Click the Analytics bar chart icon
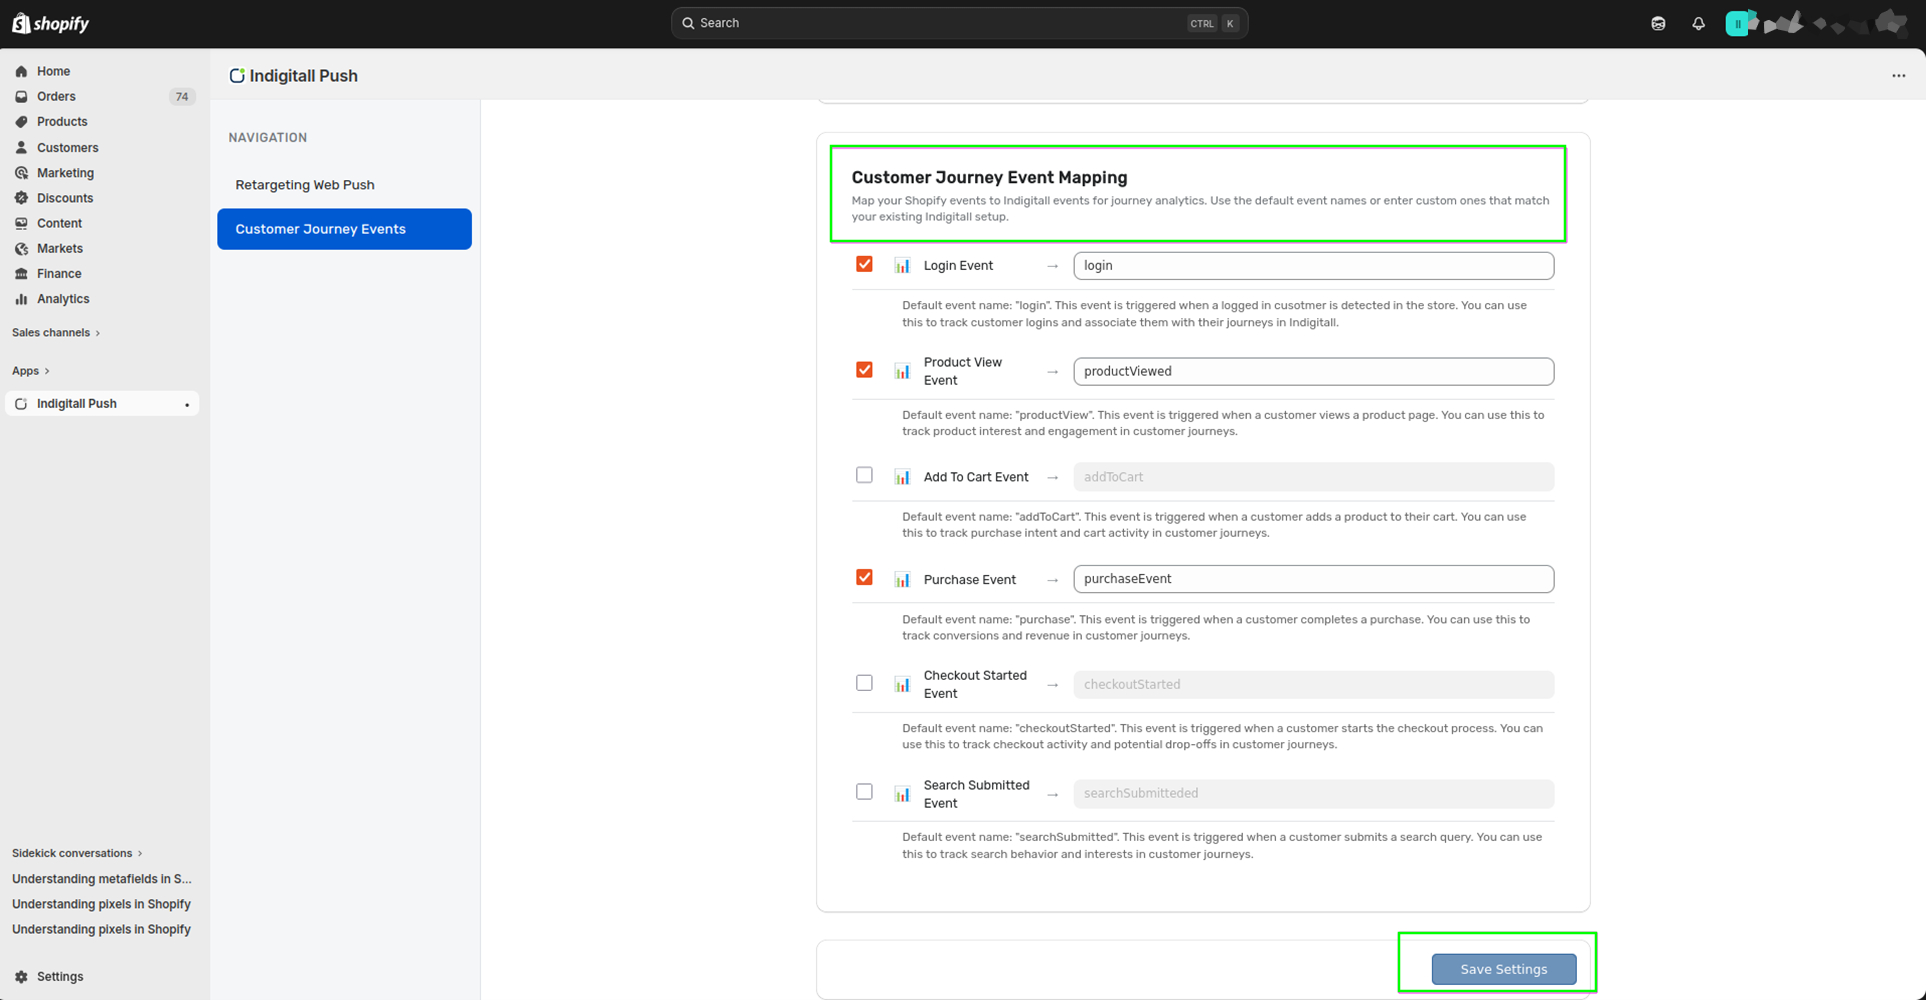This screenshot has width=1926, height=1000. coord(21,299)
